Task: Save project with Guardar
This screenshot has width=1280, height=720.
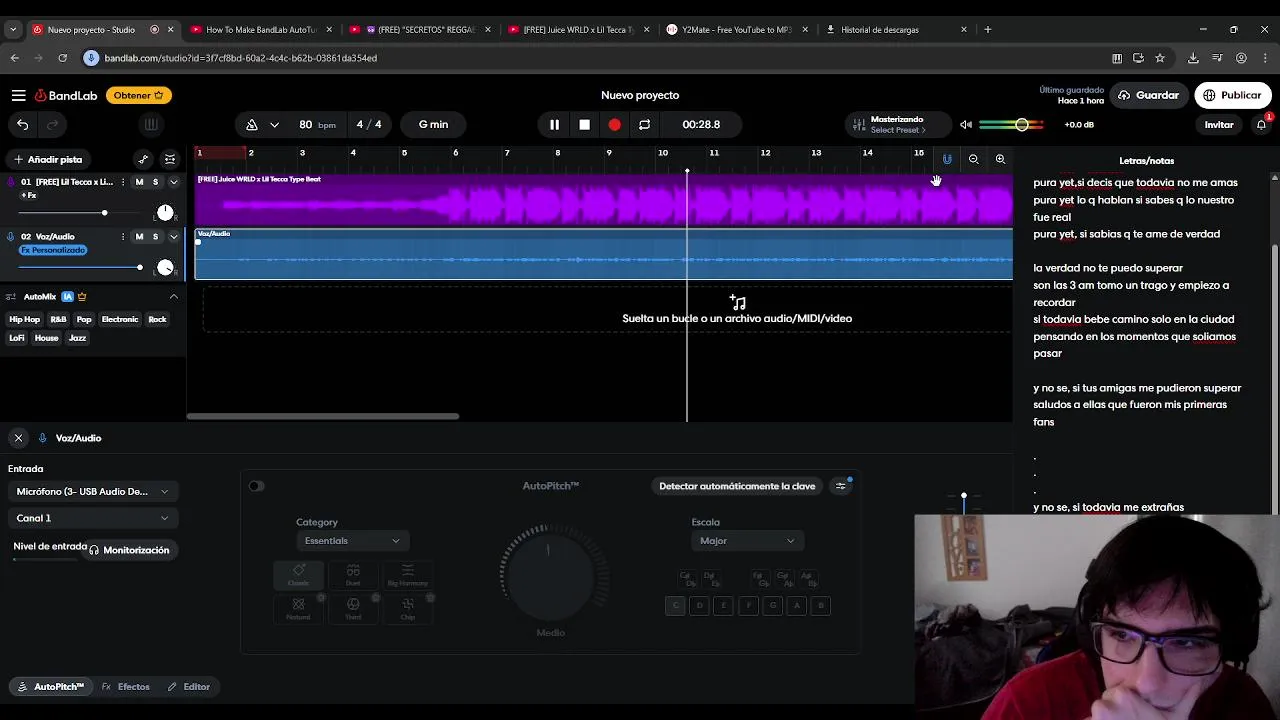Action: click(1148, 95)
